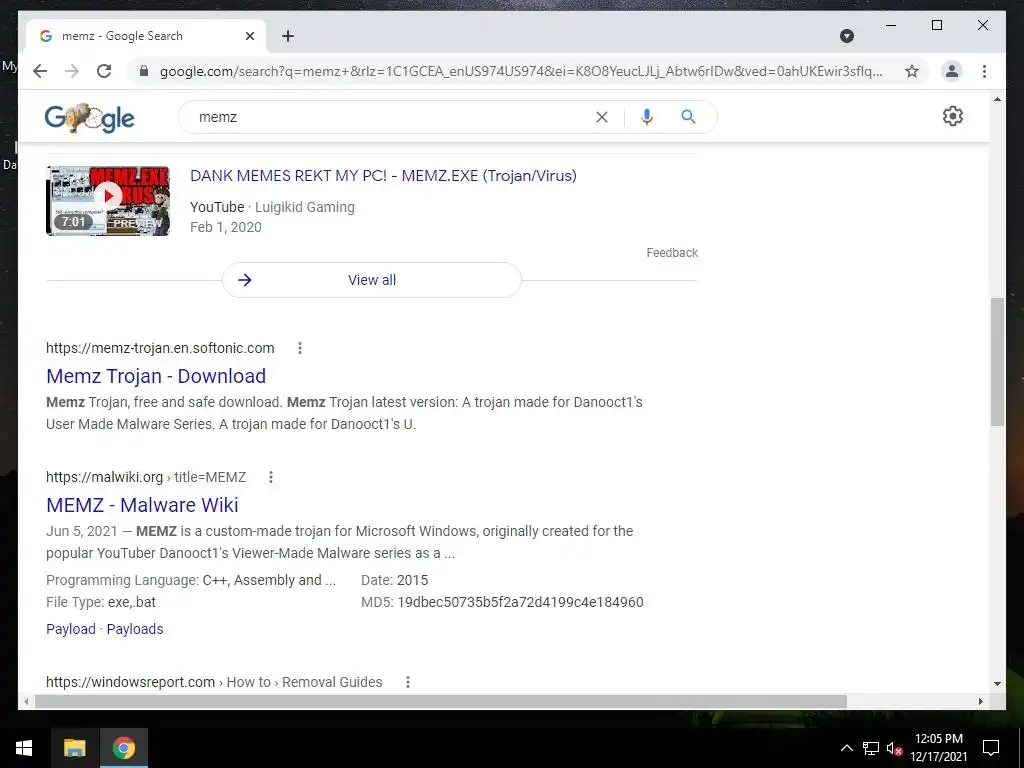The image size is (1024, 768).
Task: Play the MEMZ.EXE video thumbnail
Action: click(x=108, y=200)
